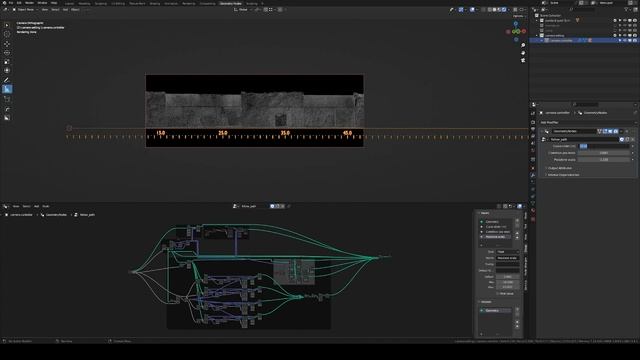Move selected input socket down
The image size is (640, 360).
point(517,238)
